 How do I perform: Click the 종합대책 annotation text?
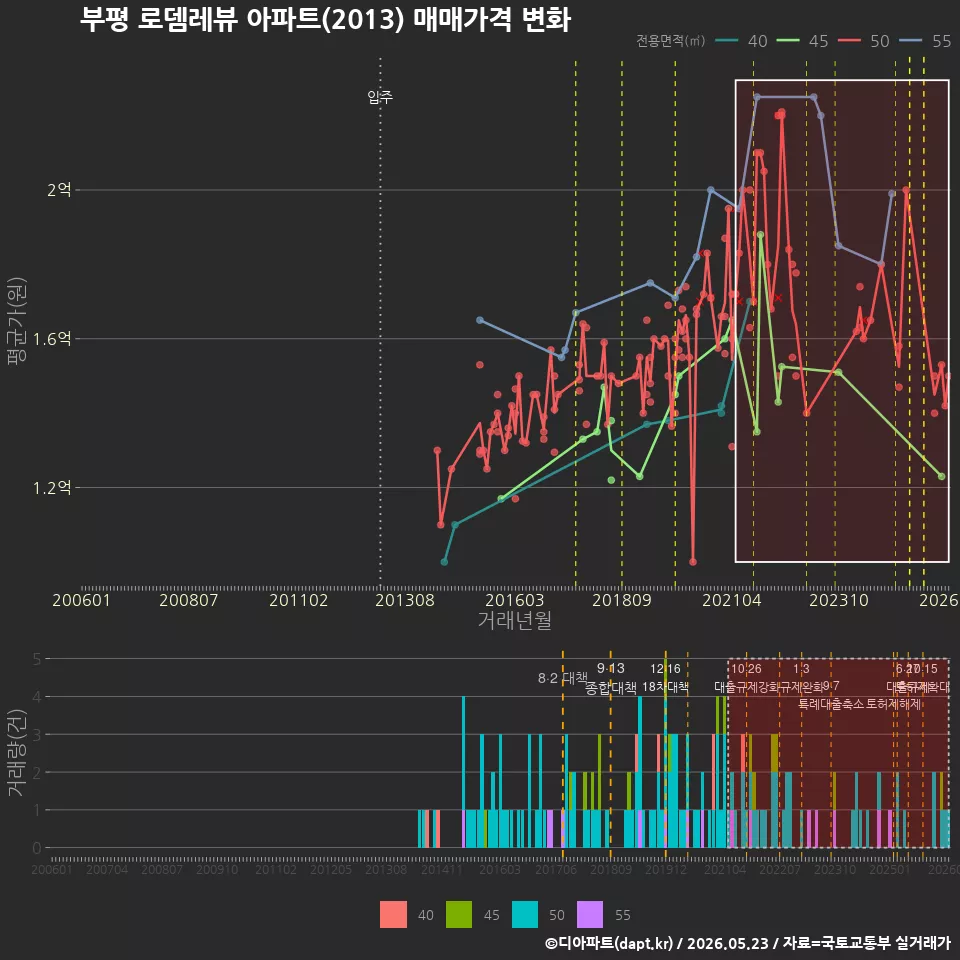pos(610,688)
